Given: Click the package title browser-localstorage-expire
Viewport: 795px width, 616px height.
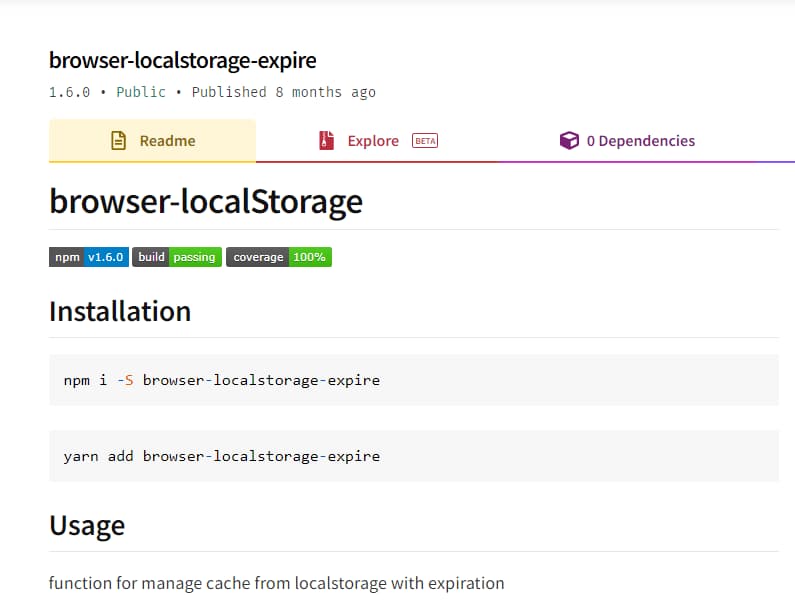Looking at the screenshot, I should [183, 60].
